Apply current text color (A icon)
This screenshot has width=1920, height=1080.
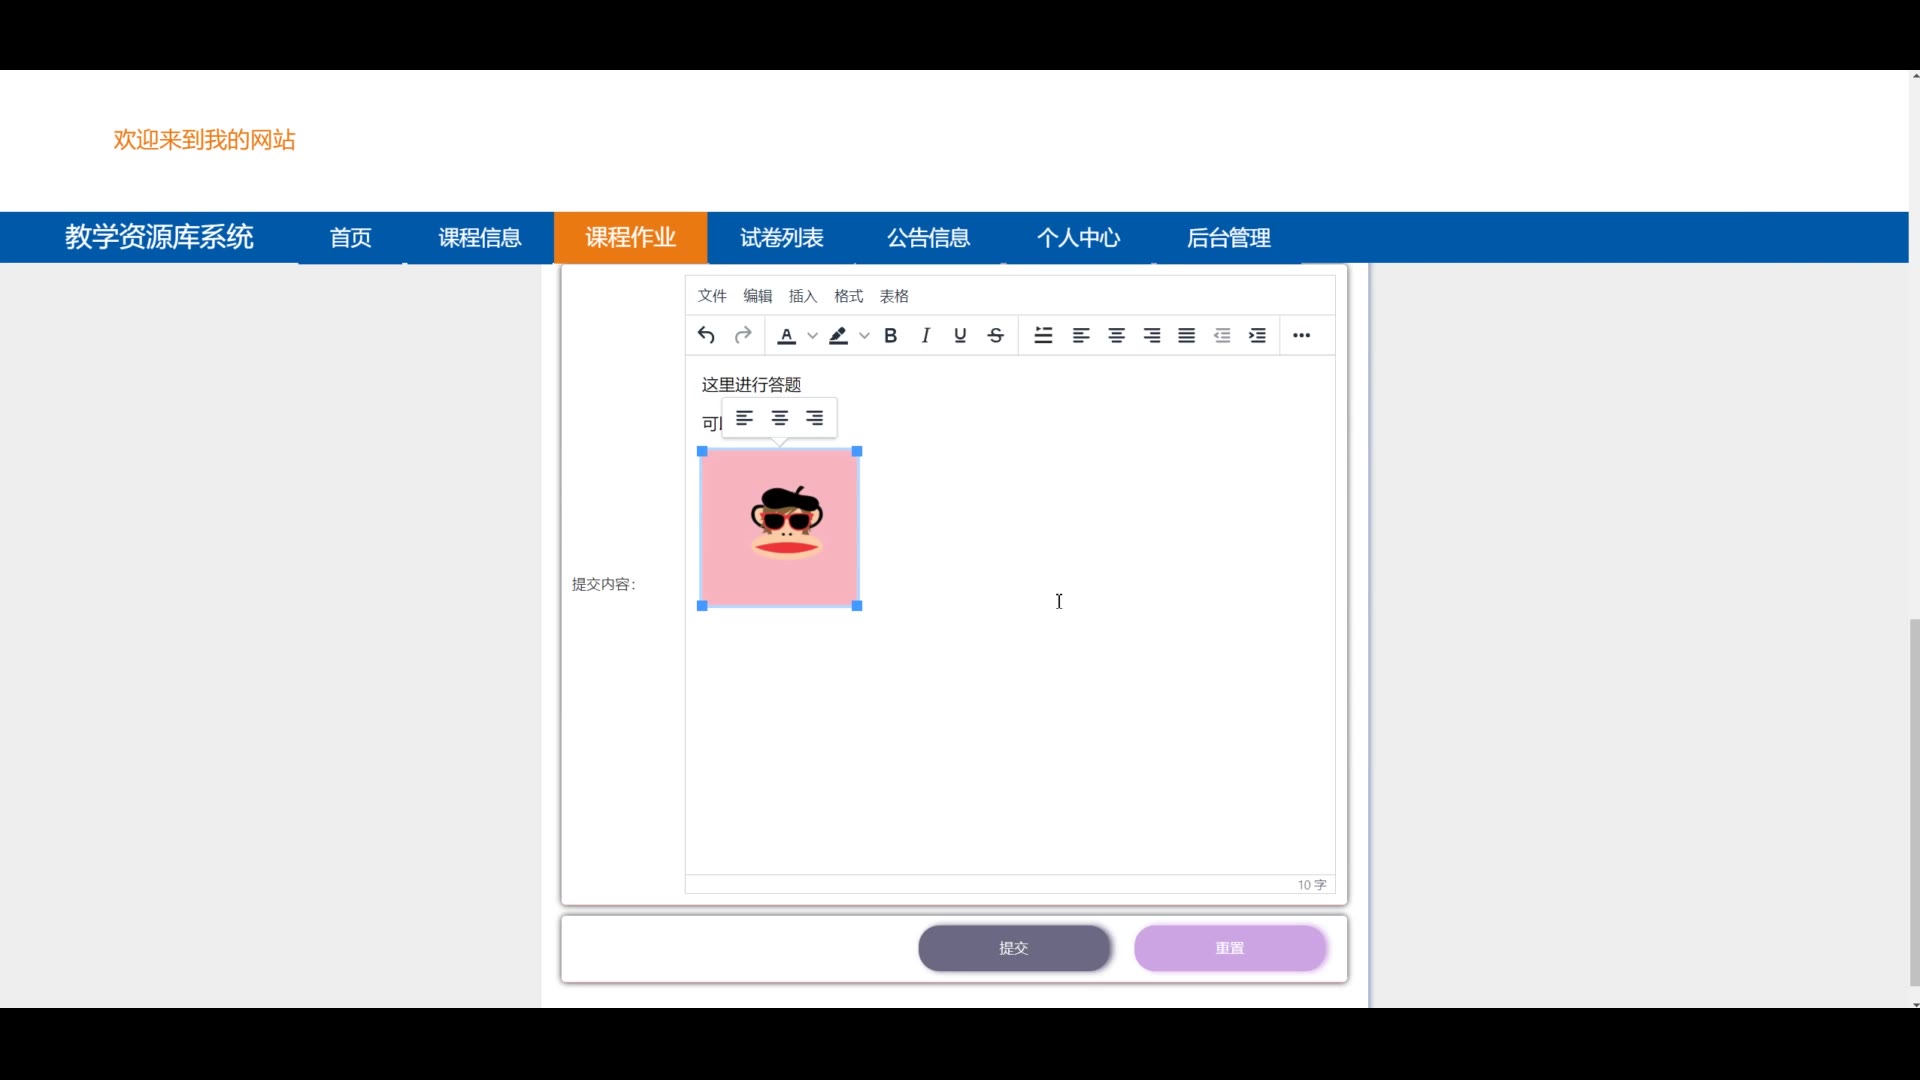(787, 336)
